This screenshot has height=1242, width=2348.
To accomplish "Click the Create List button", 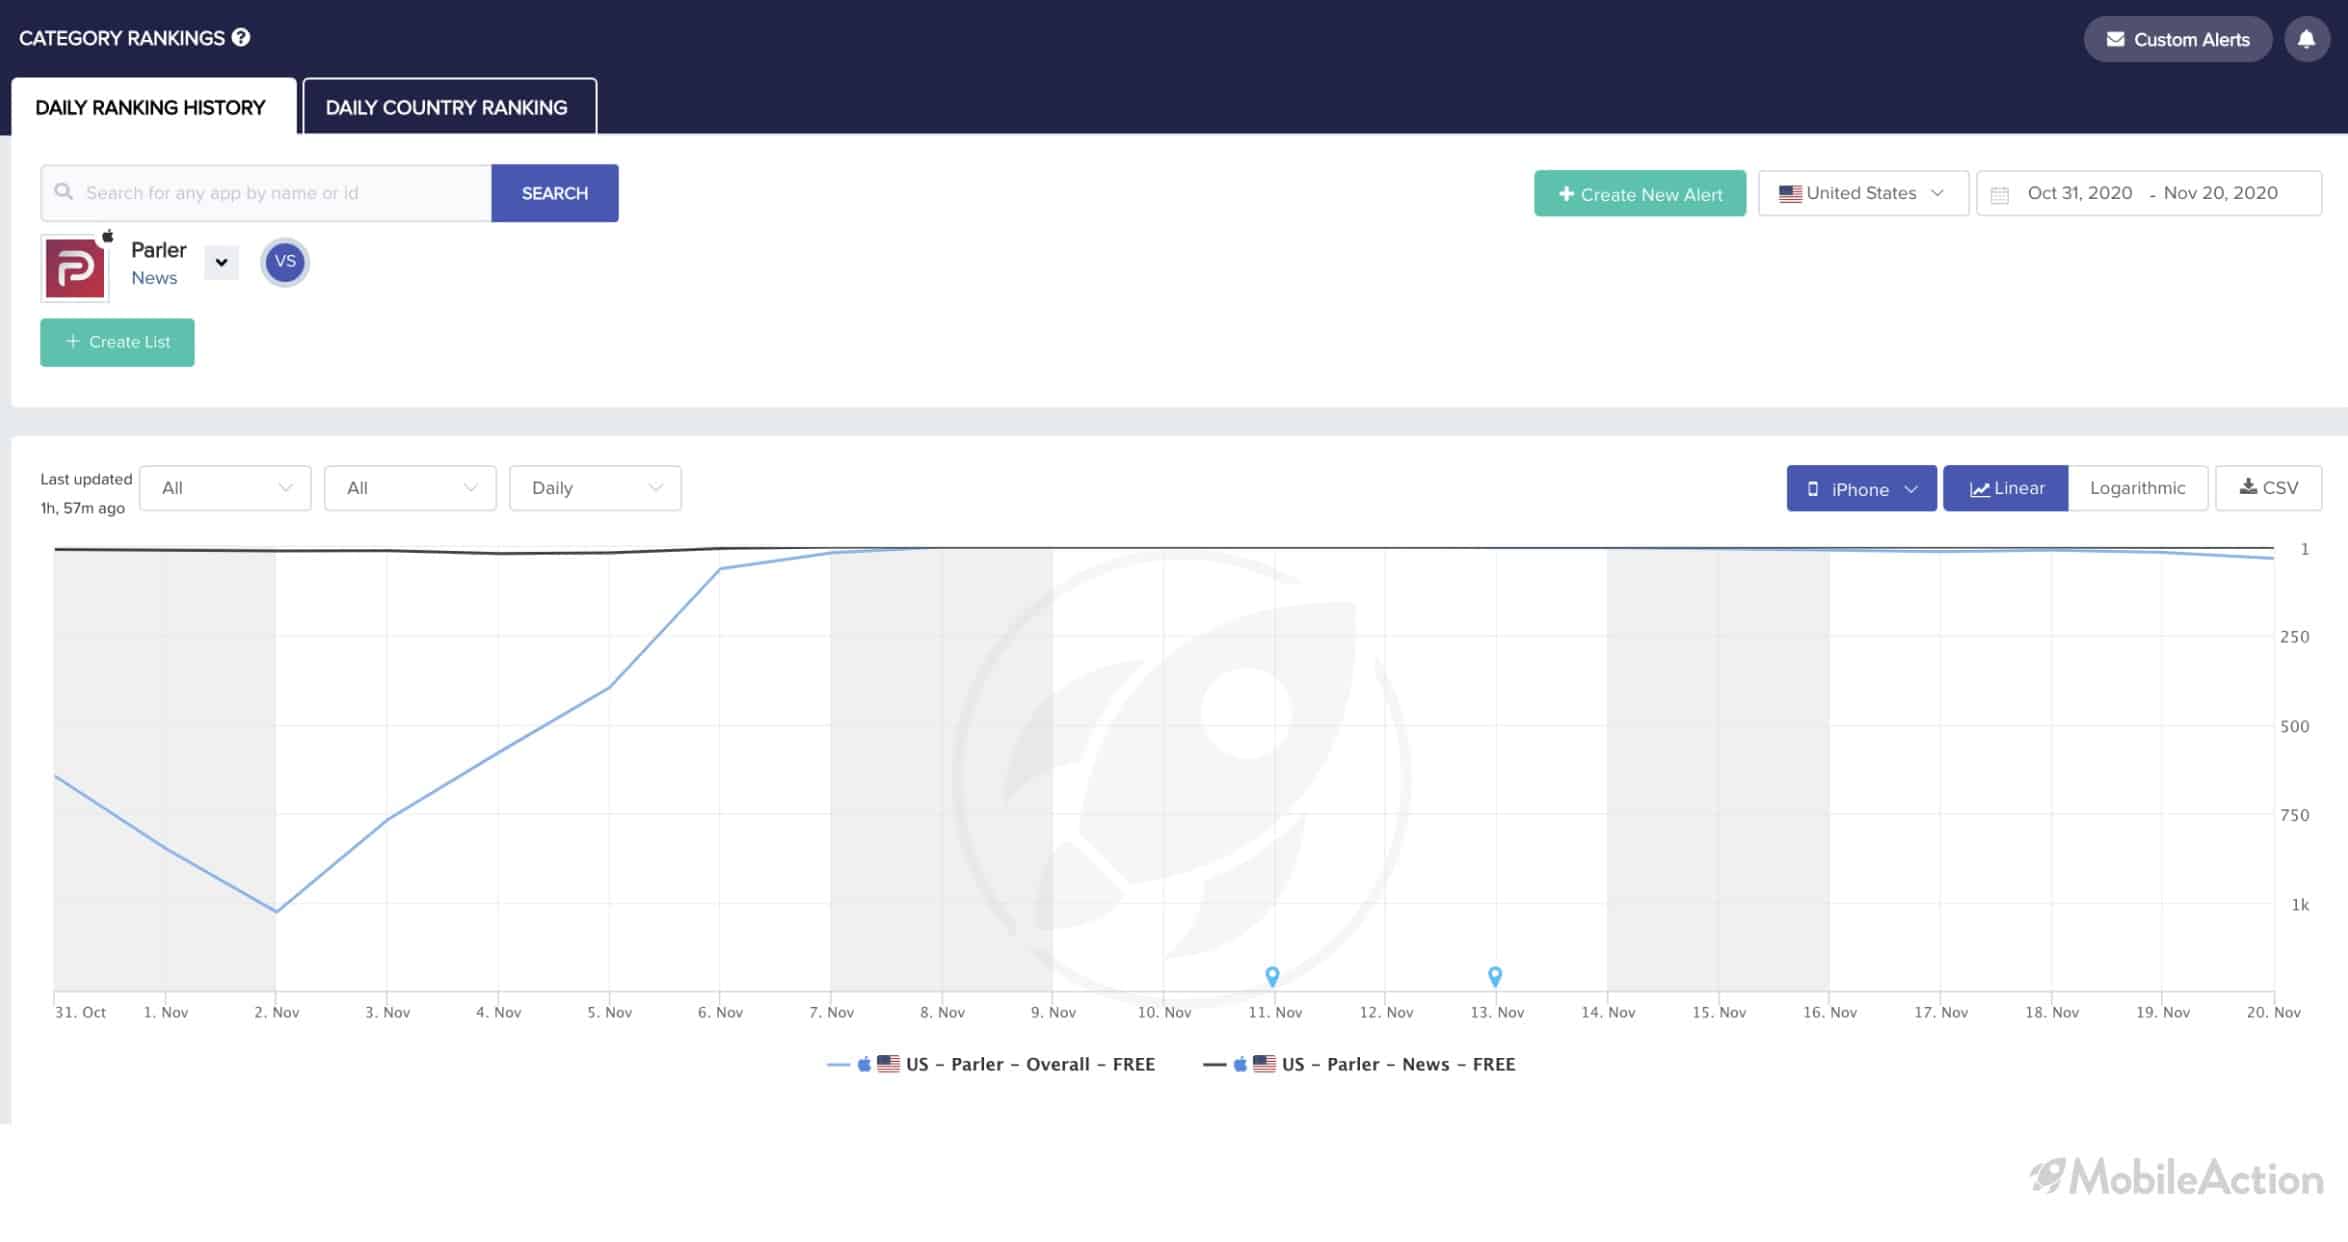I will [117, 342].
